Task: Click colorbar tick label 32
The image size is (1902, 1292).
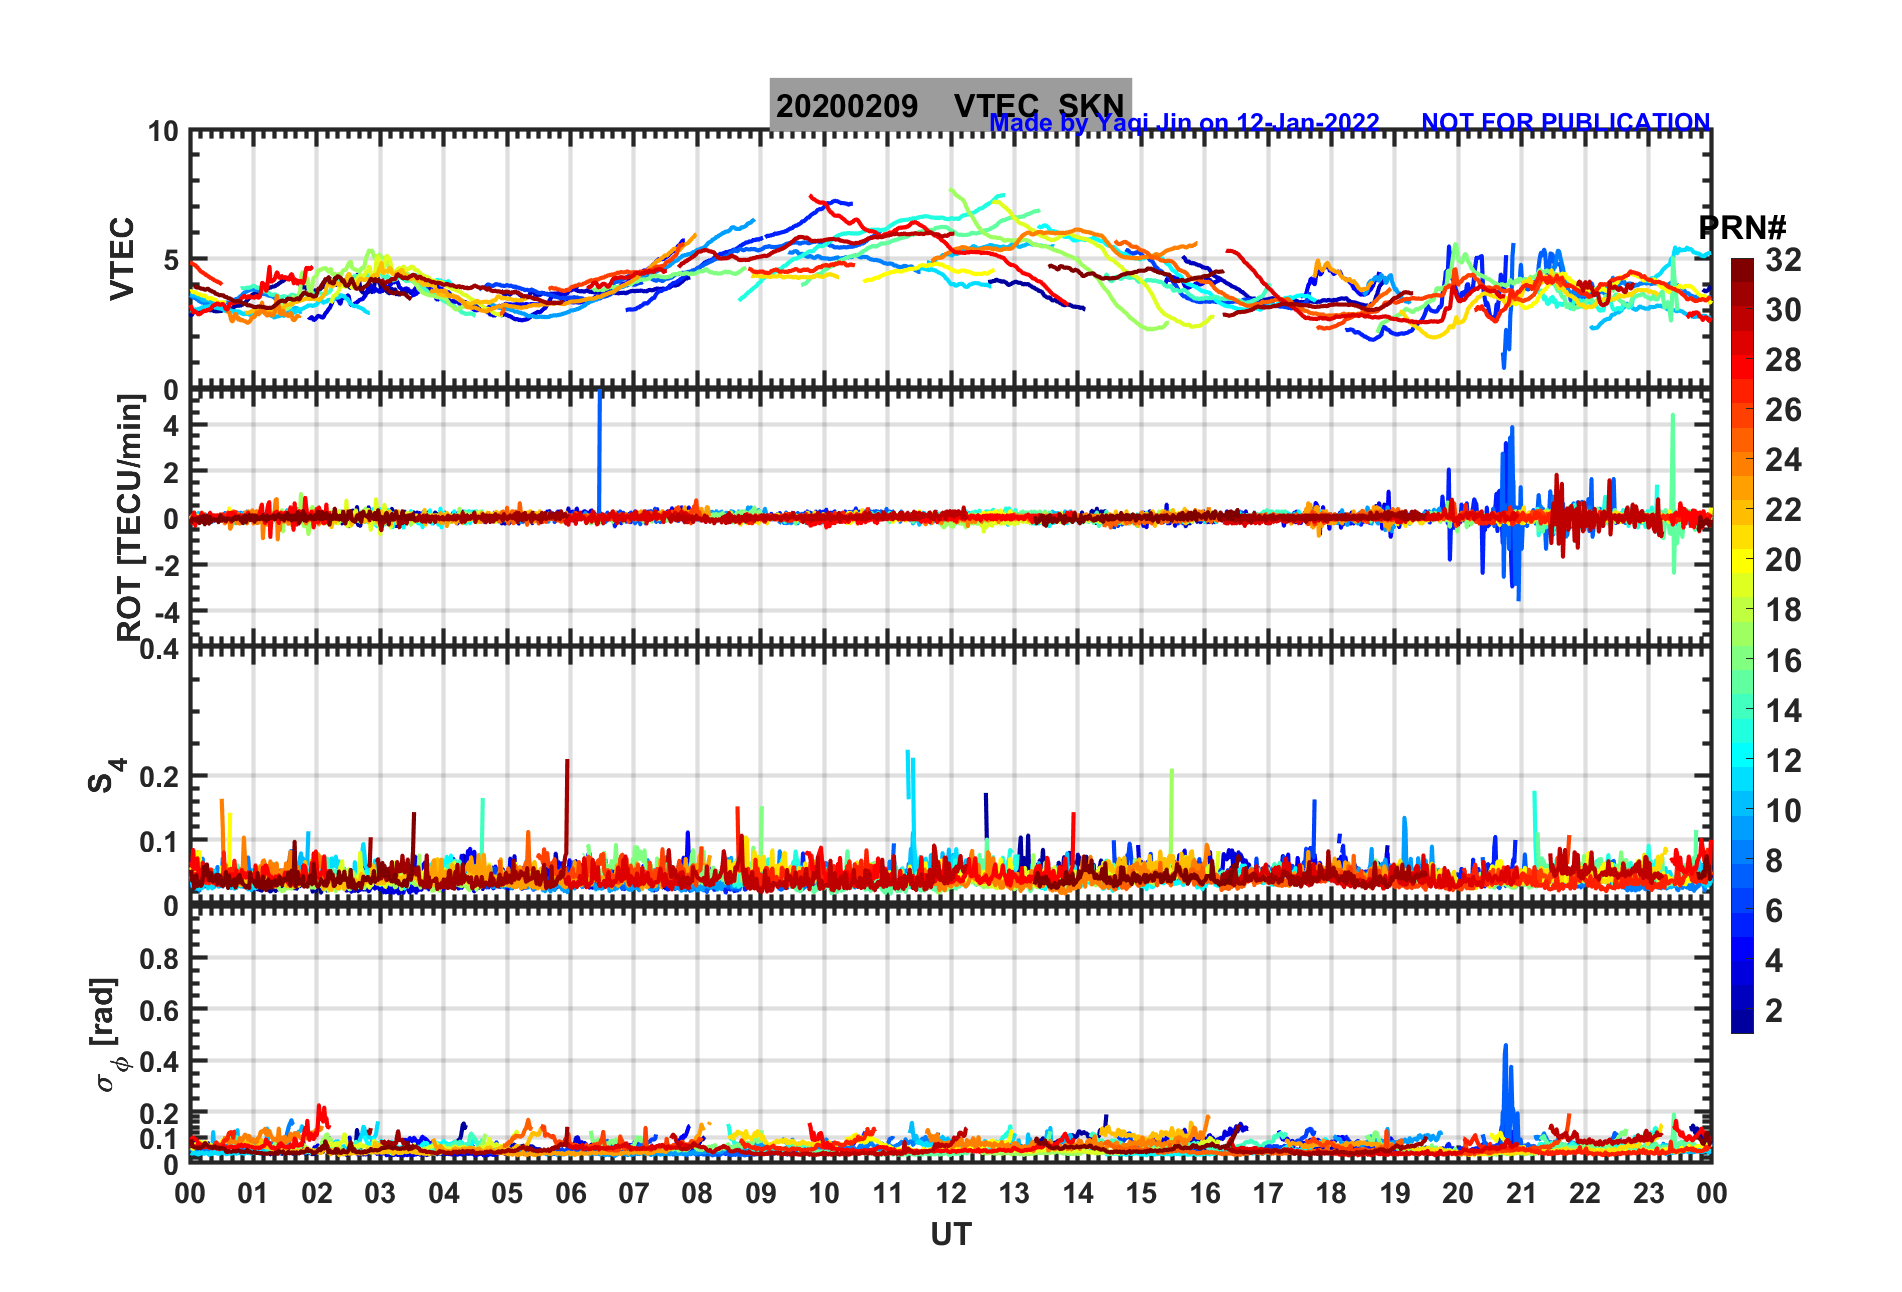Action: pos(1783,260)
